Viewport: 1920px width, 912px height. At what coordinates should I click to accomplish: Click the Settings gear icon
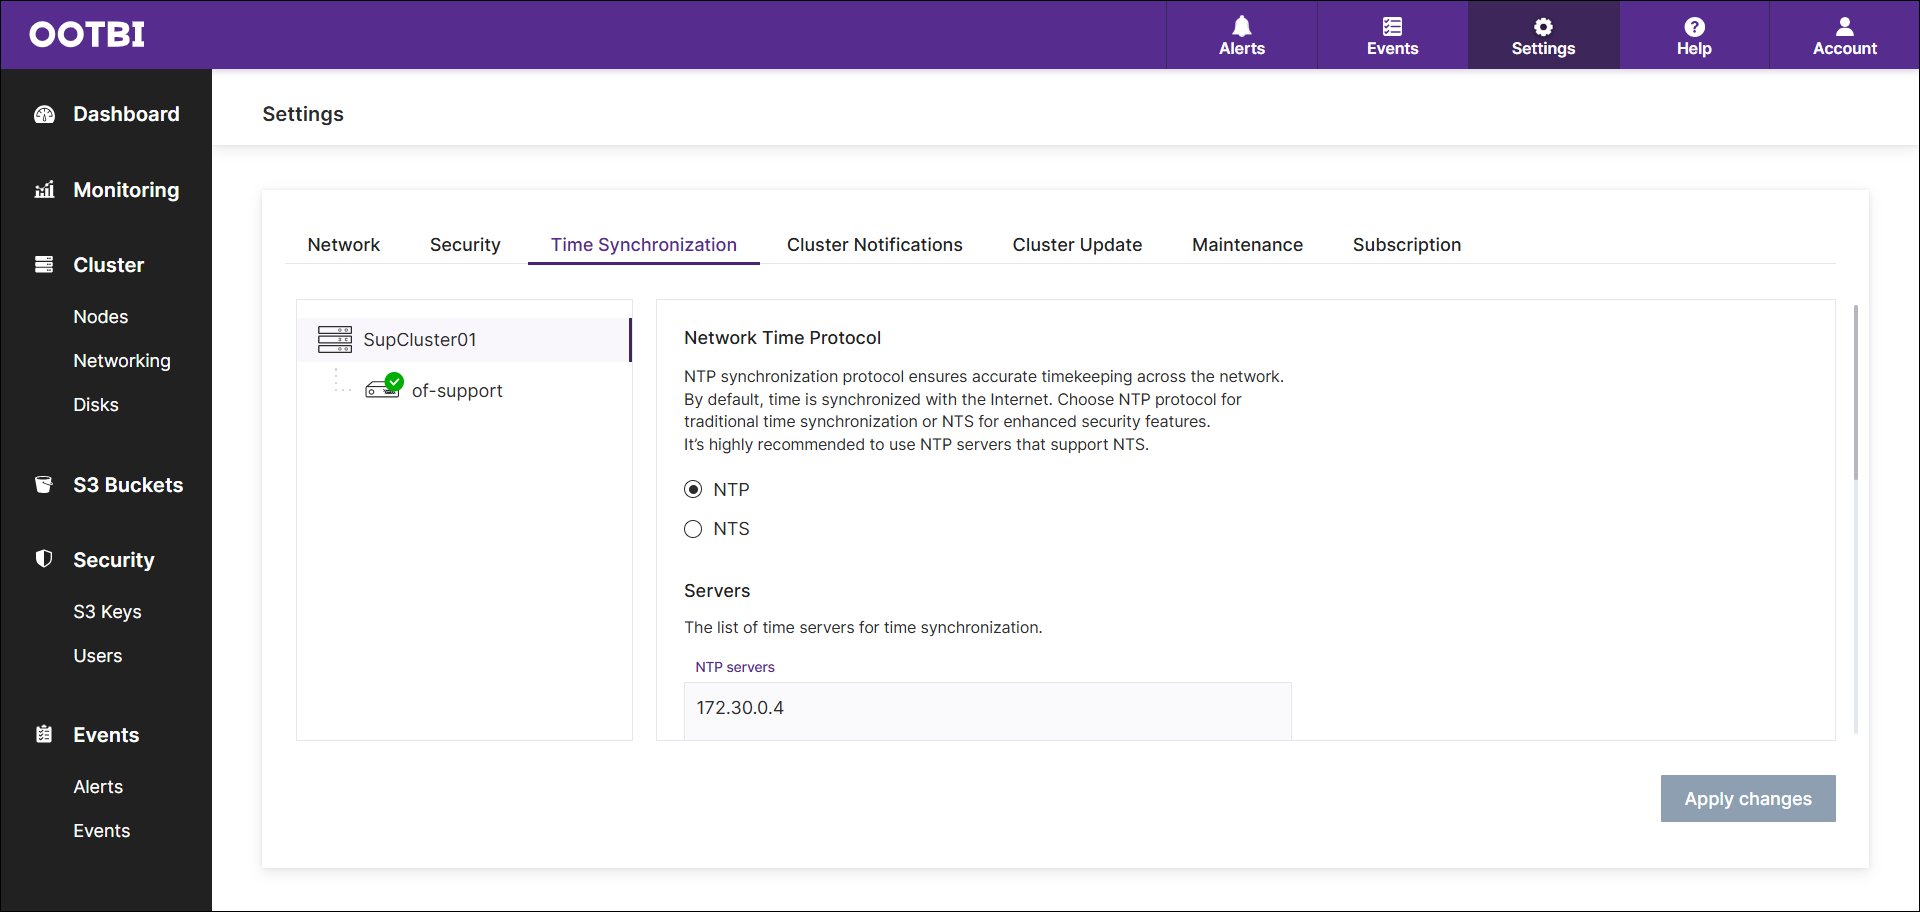1543,26
